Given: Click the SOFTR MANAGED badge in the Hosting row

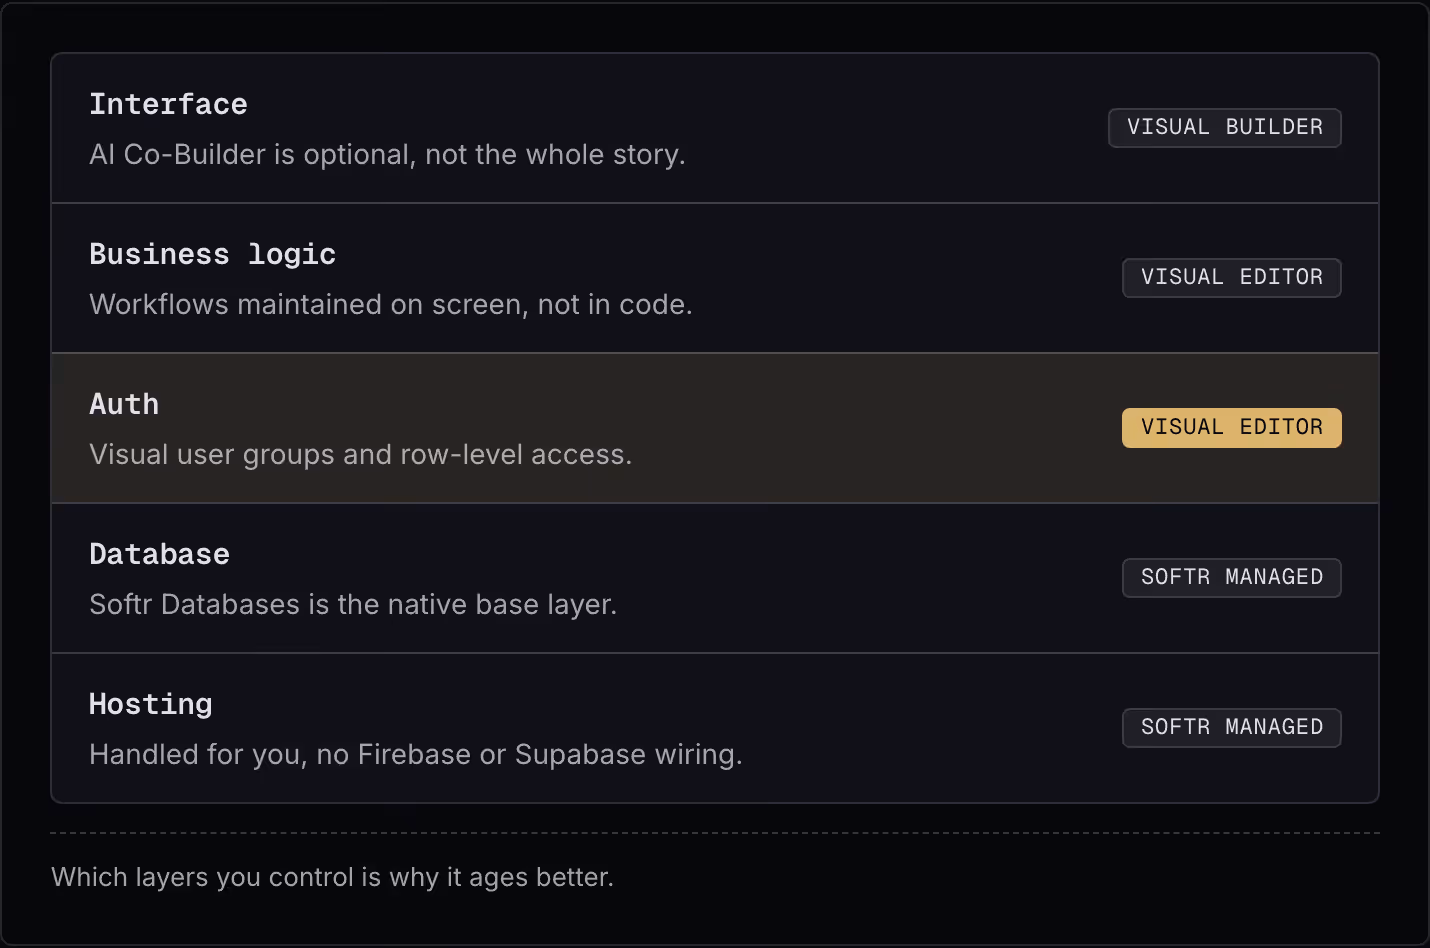Looking at the screenshot, I should [x=1232, y=728].
